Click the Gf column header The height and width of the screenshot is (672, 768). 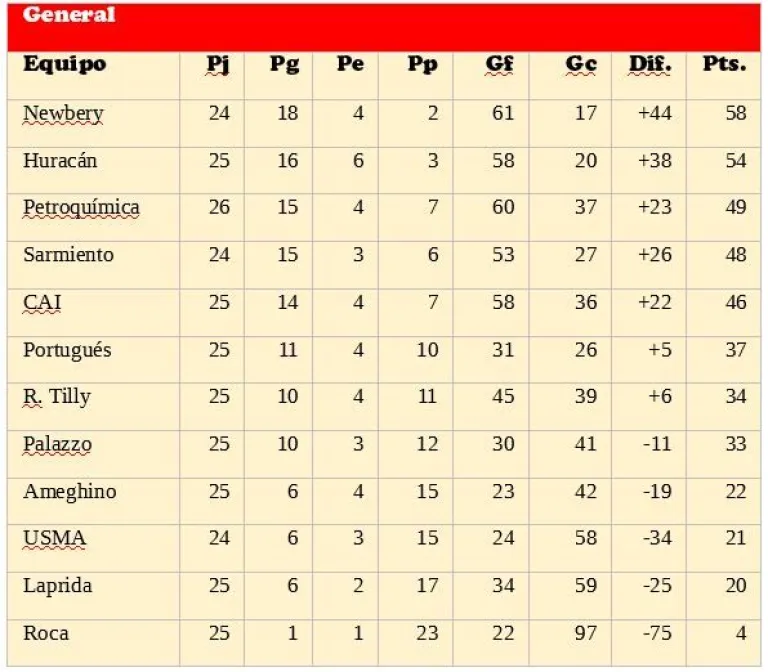pyautogui.click(x=499, y=65)
